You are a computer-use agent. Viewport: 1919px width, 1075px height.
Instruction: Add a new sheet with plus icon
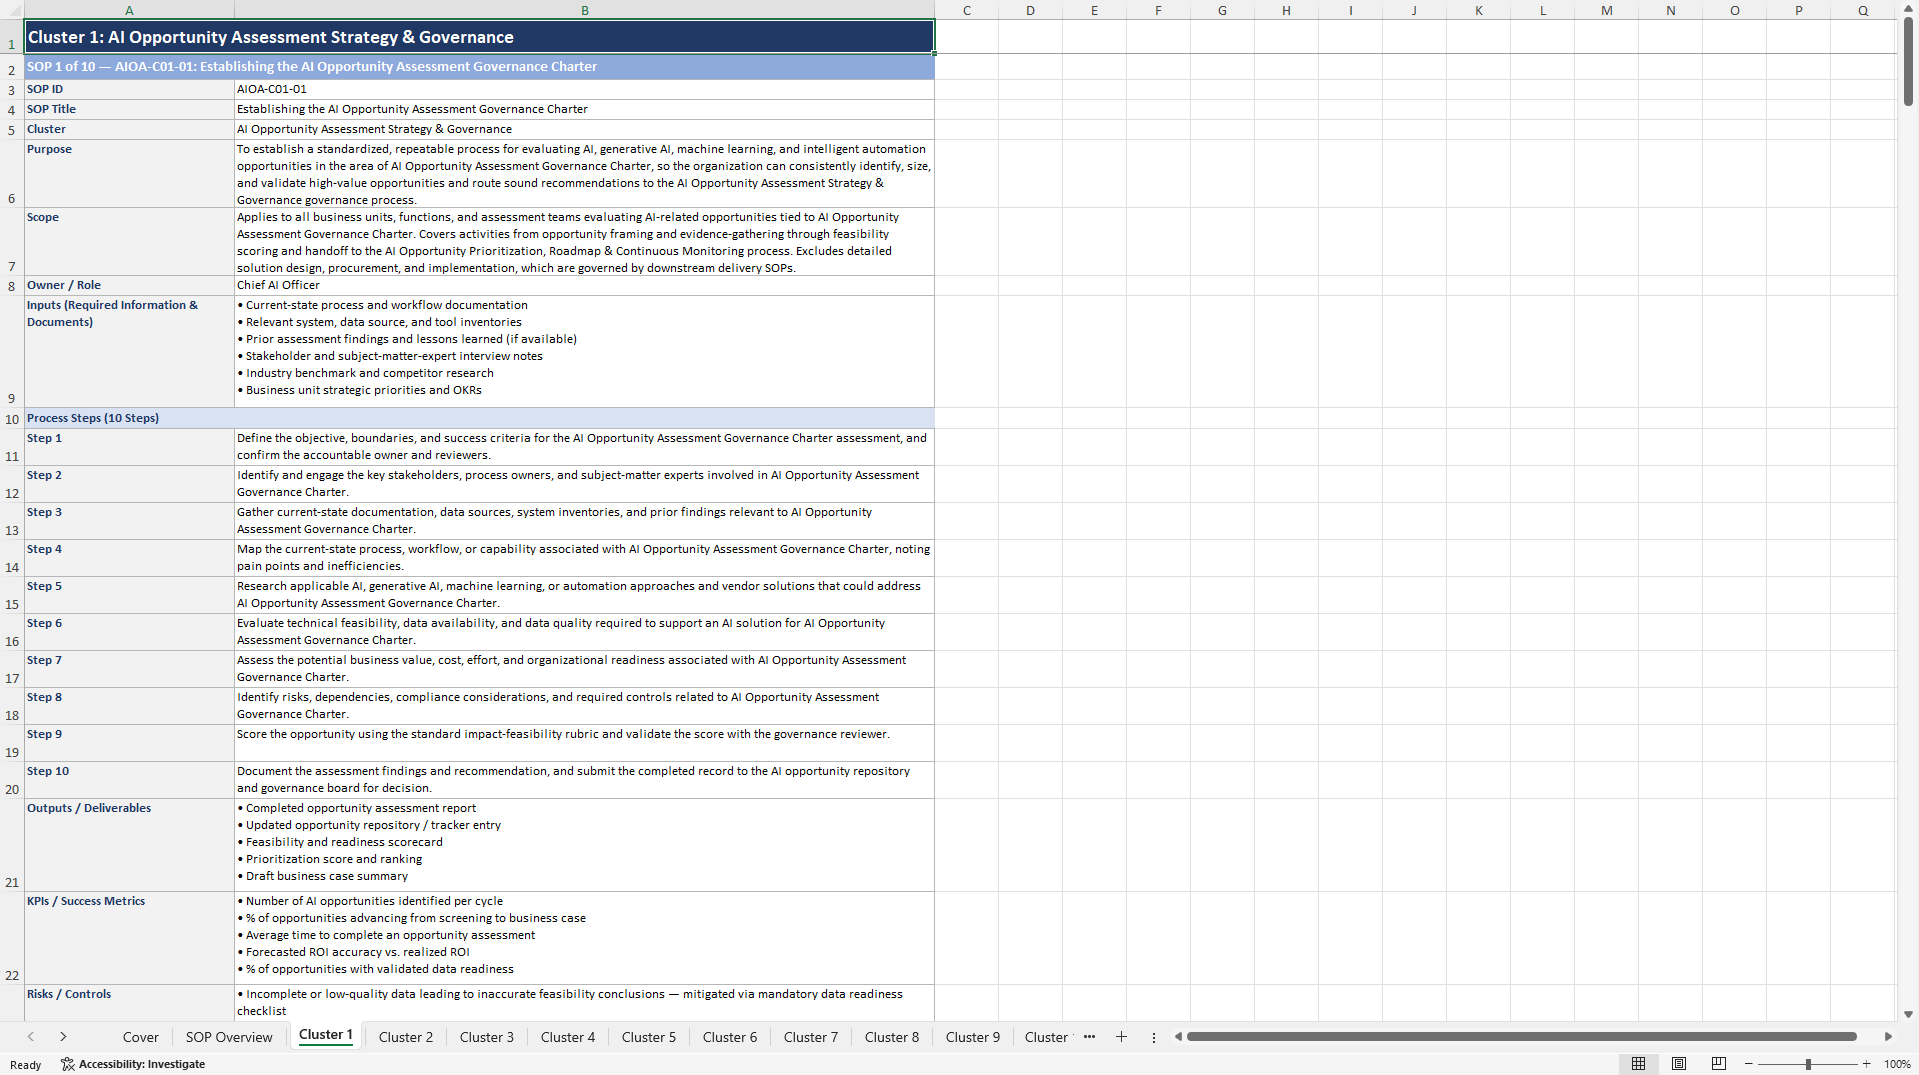point(1121,1037)
